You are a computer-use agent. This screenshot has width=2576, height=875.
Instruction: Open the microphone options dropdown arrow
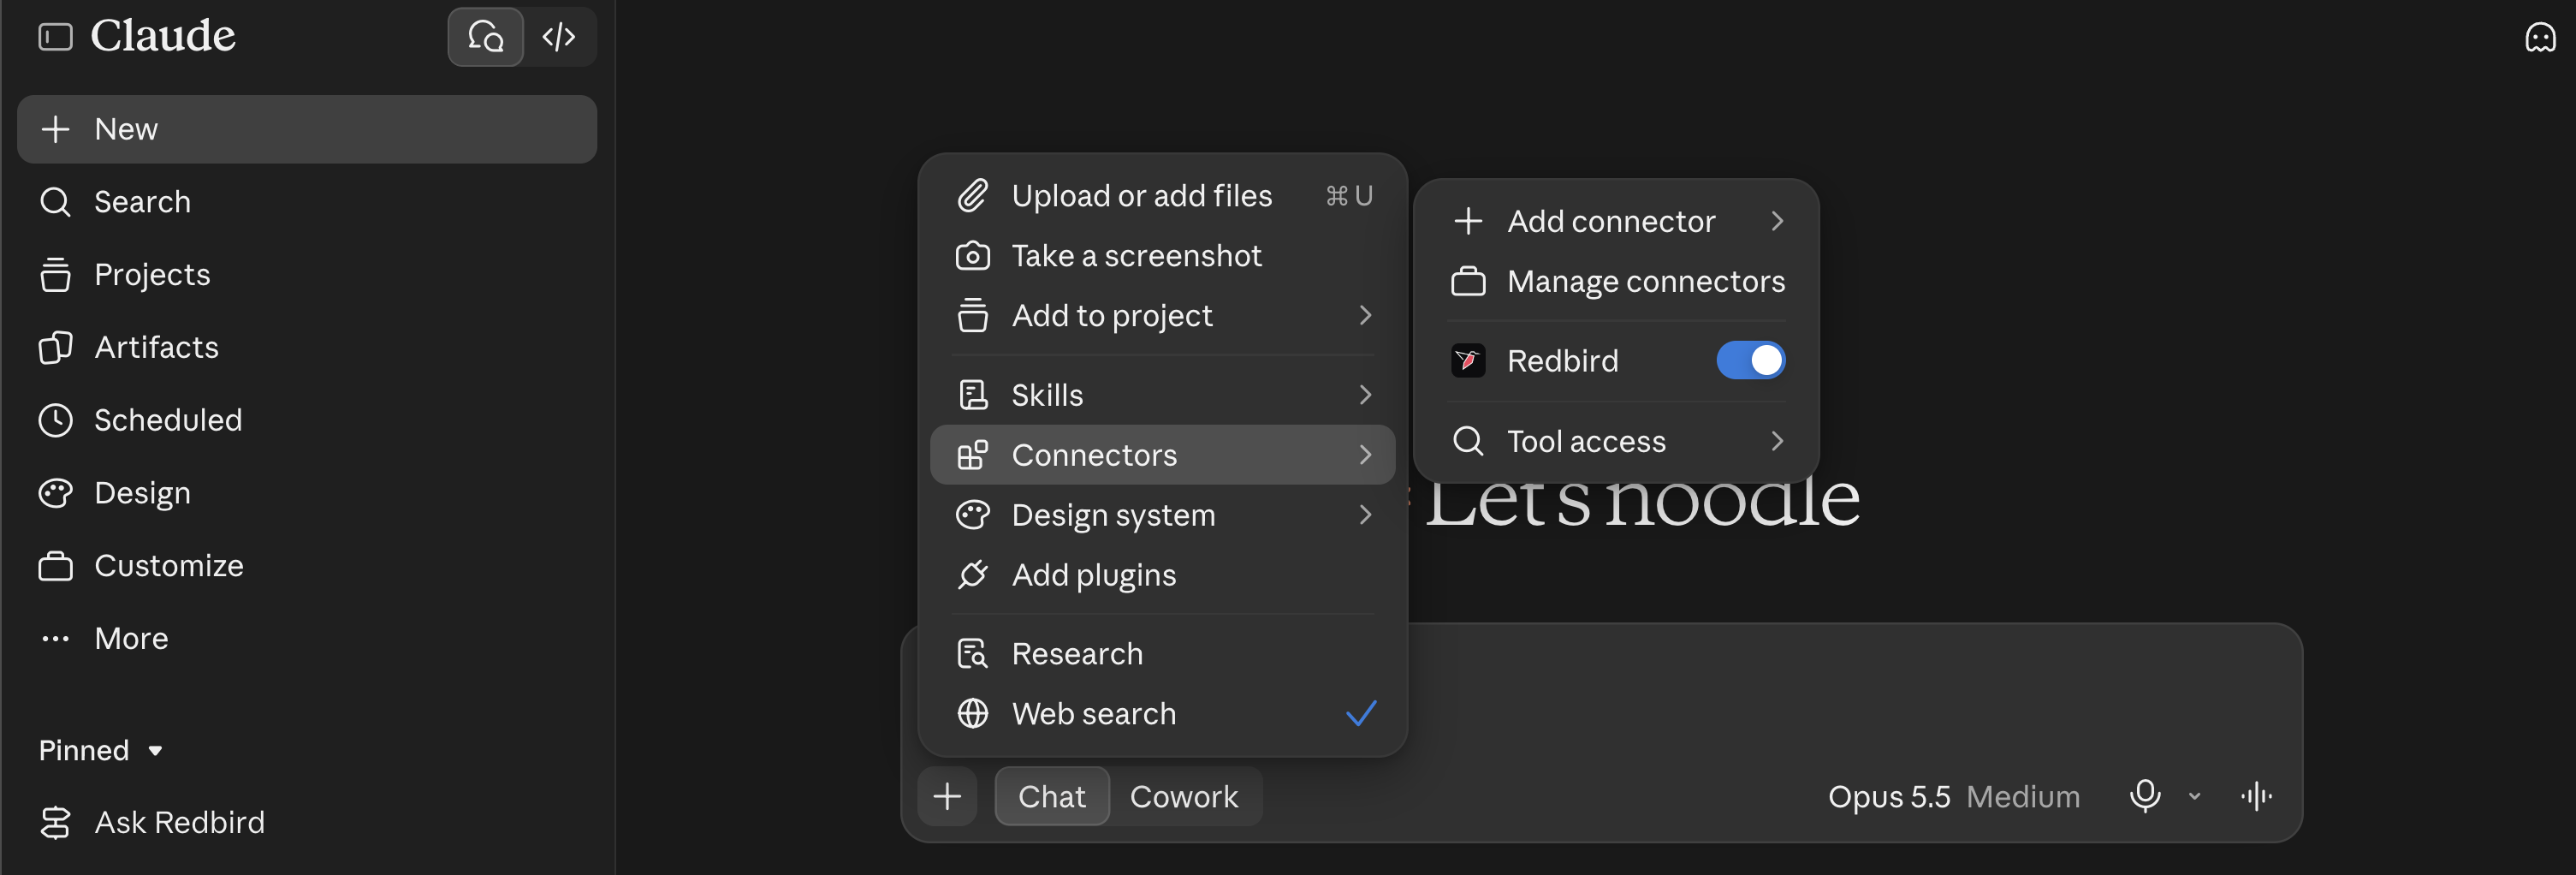(2194, 797)
